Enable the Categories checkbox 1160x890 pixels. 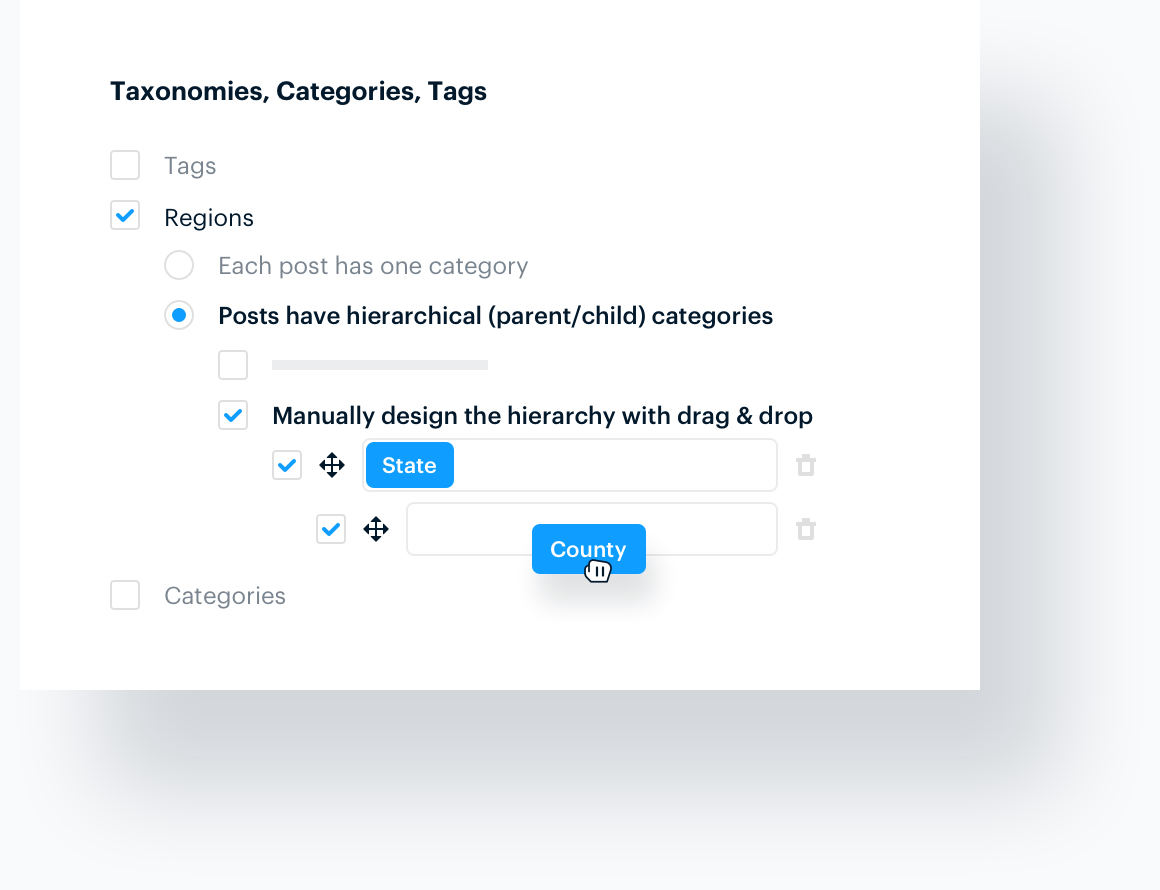[x=125, y=595]
